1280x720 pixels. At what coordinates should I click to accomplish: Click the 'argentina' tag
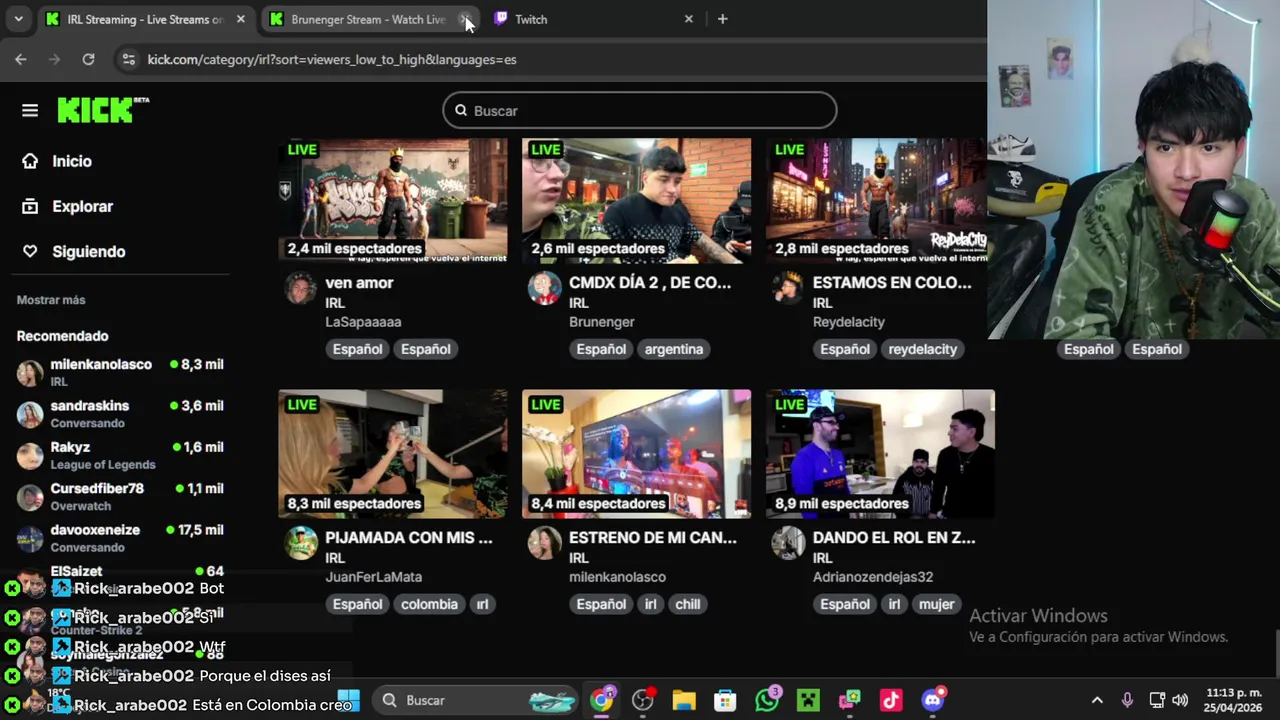(x=674, y=349)
